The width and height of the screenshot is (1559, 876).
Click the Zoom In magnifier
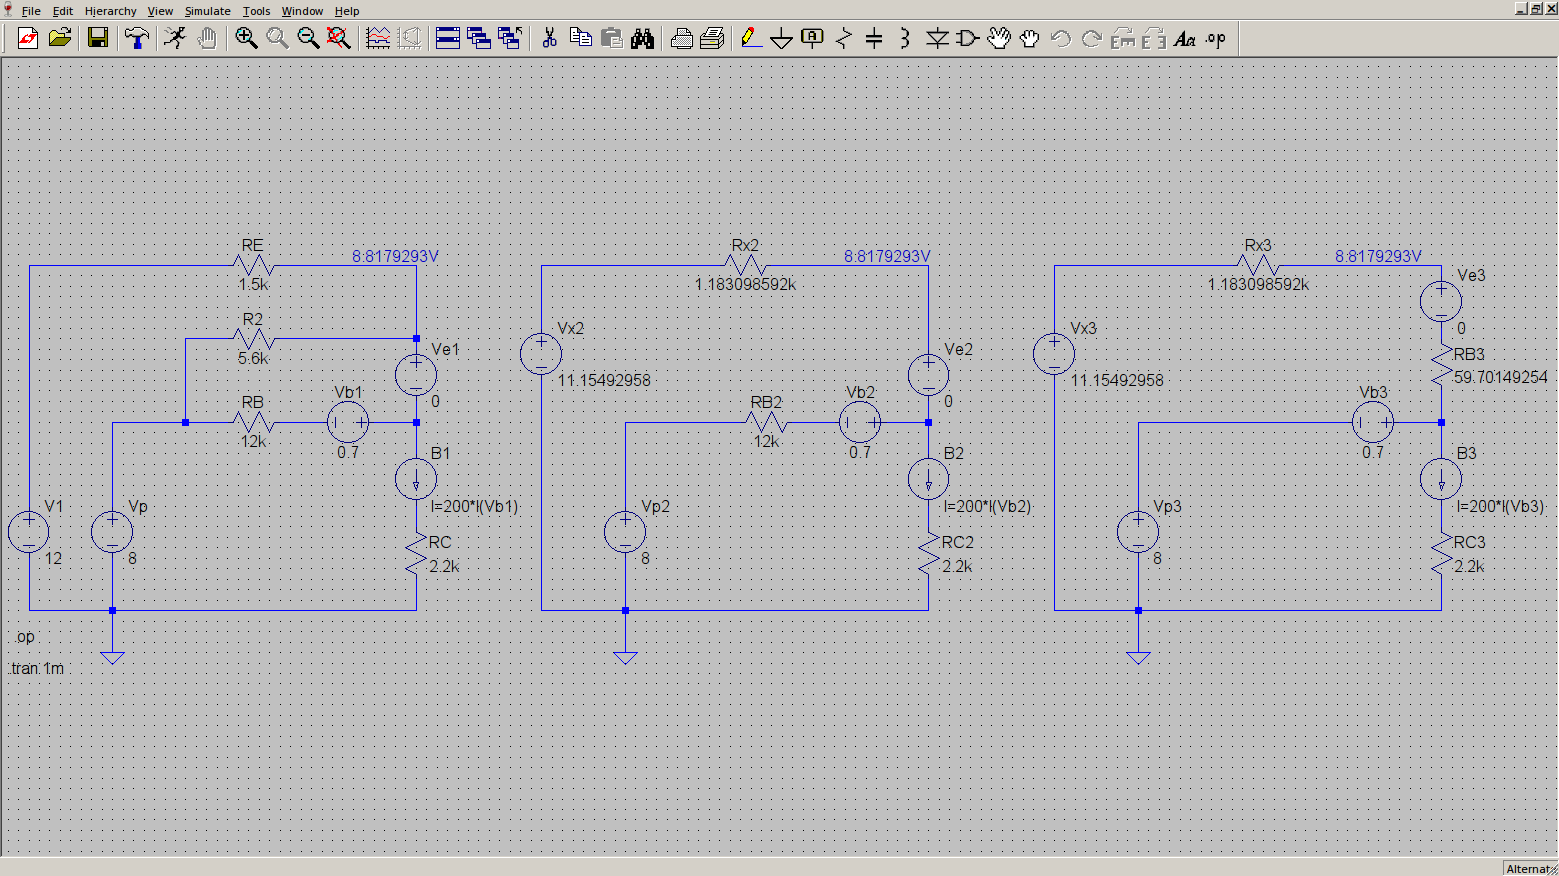click(246, 38)
